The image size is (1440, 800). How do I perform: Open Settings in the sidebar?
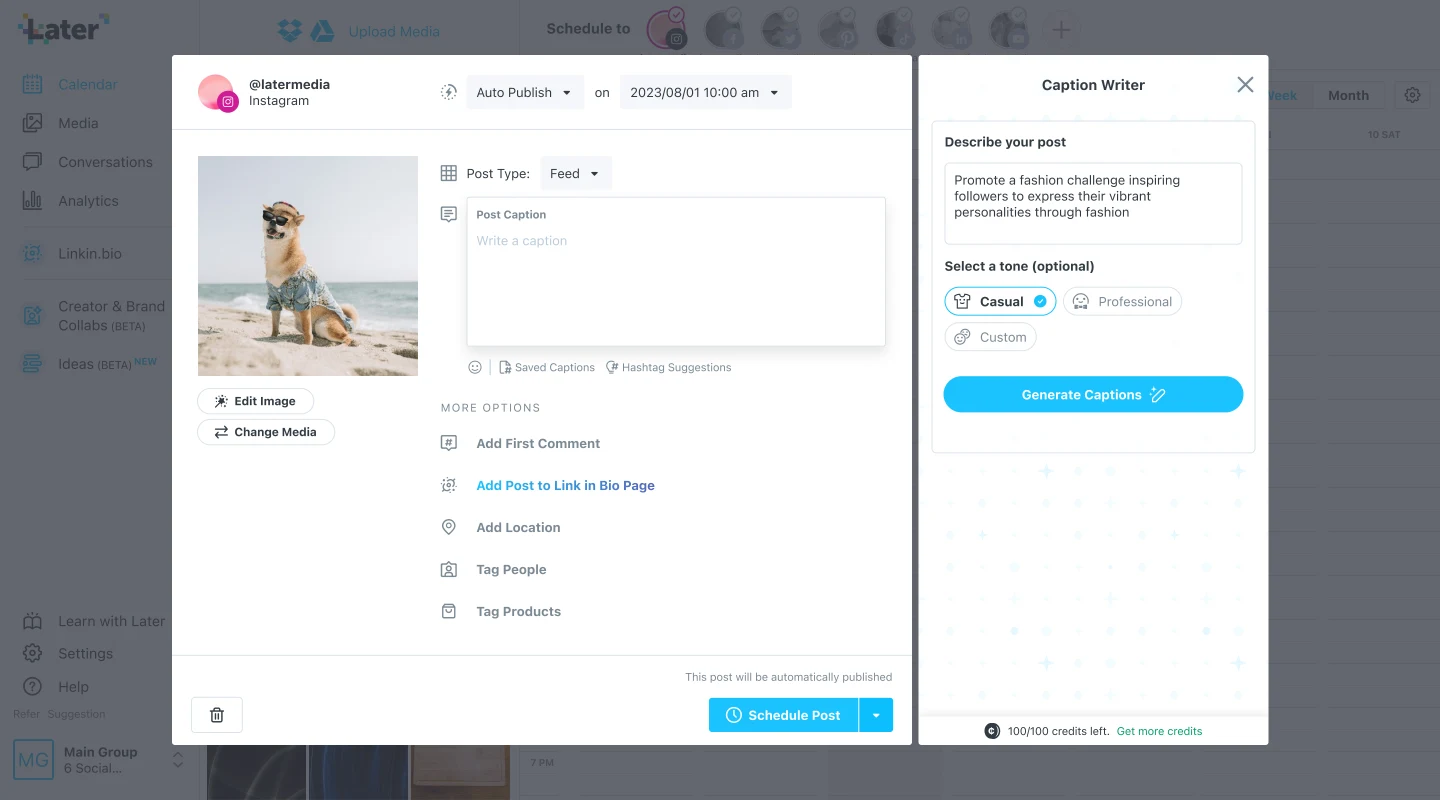(x=67, y=653)
